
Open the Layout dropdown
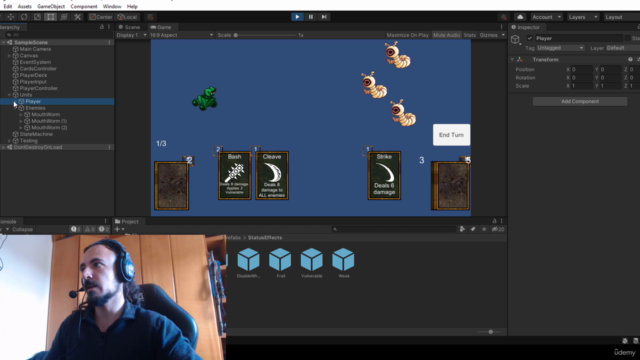click(621, 17)
